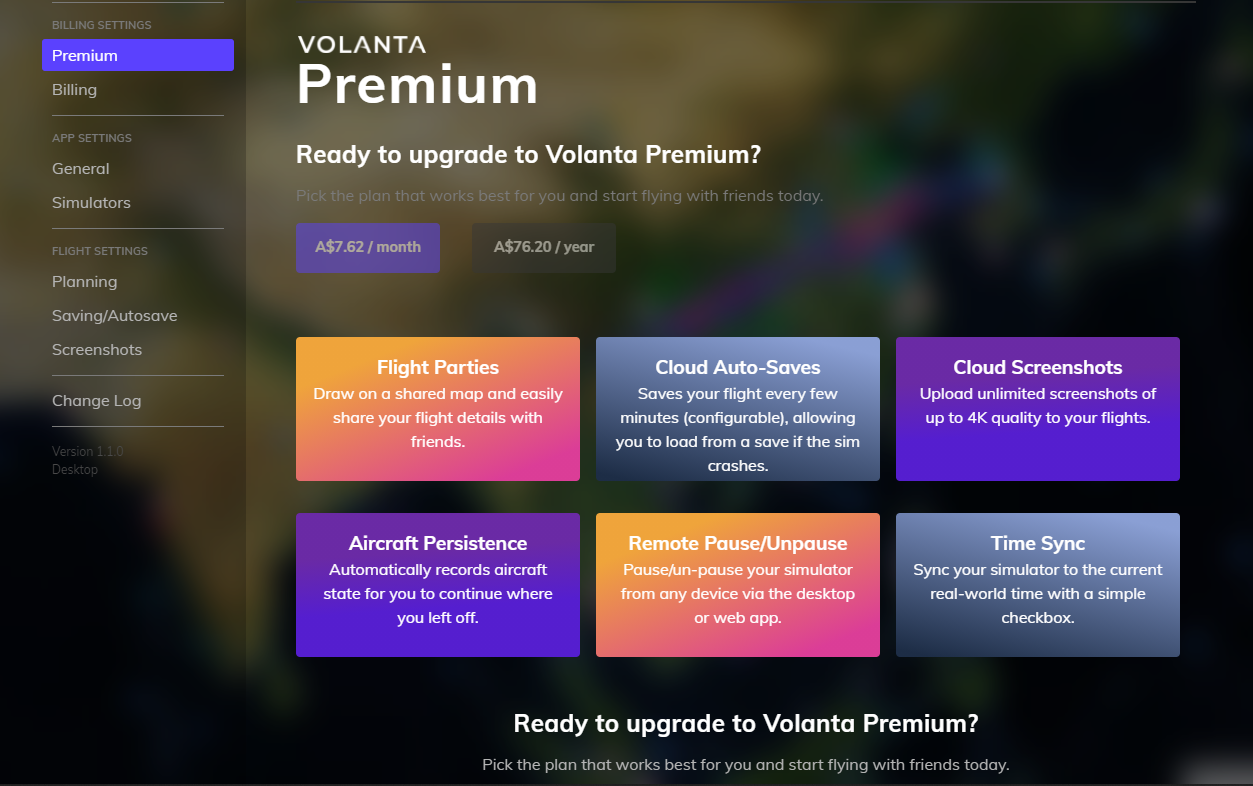
Task: Click the Remote Pause/Unpause feature card
Action: 738,585
